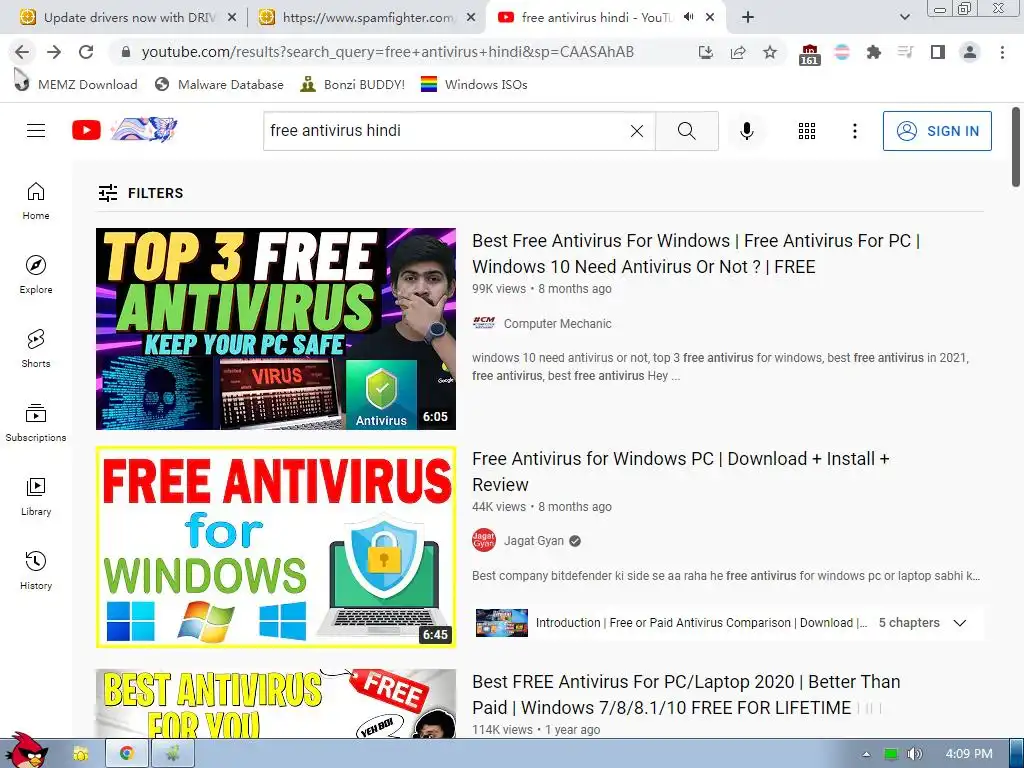Image resolution: width=1024 pixels, height=768 pixels.
Task: Click the Jagat Gyan channel avatar
Action: (484, 541)
